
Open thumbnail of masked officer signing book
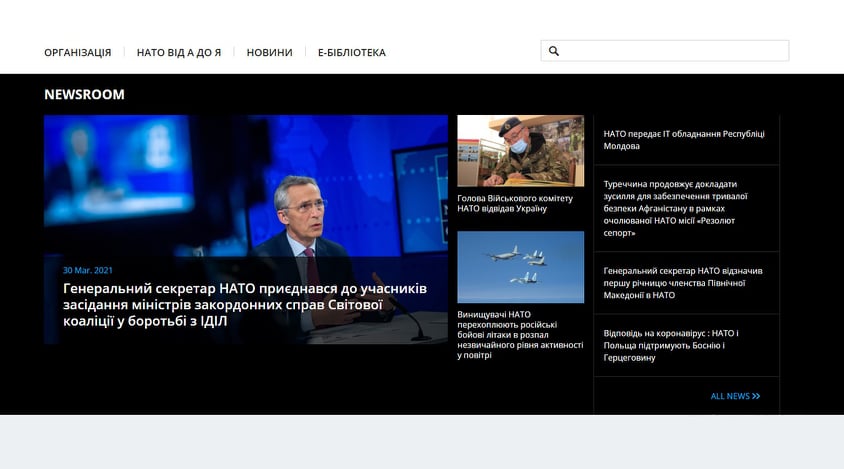coord(521,151)
